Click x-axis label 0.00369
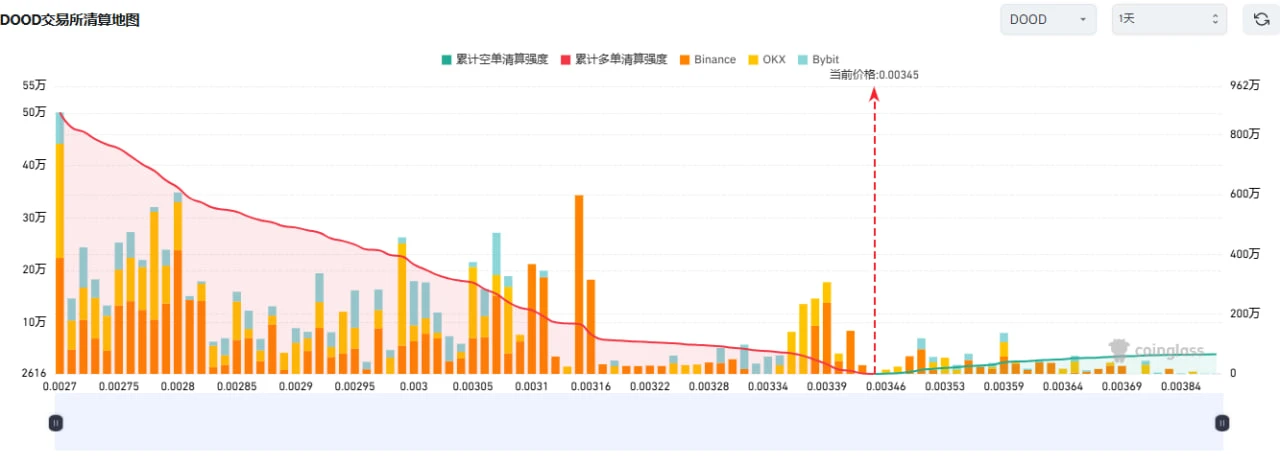This screenshot has height=464, width=1280. (1123, 385)
